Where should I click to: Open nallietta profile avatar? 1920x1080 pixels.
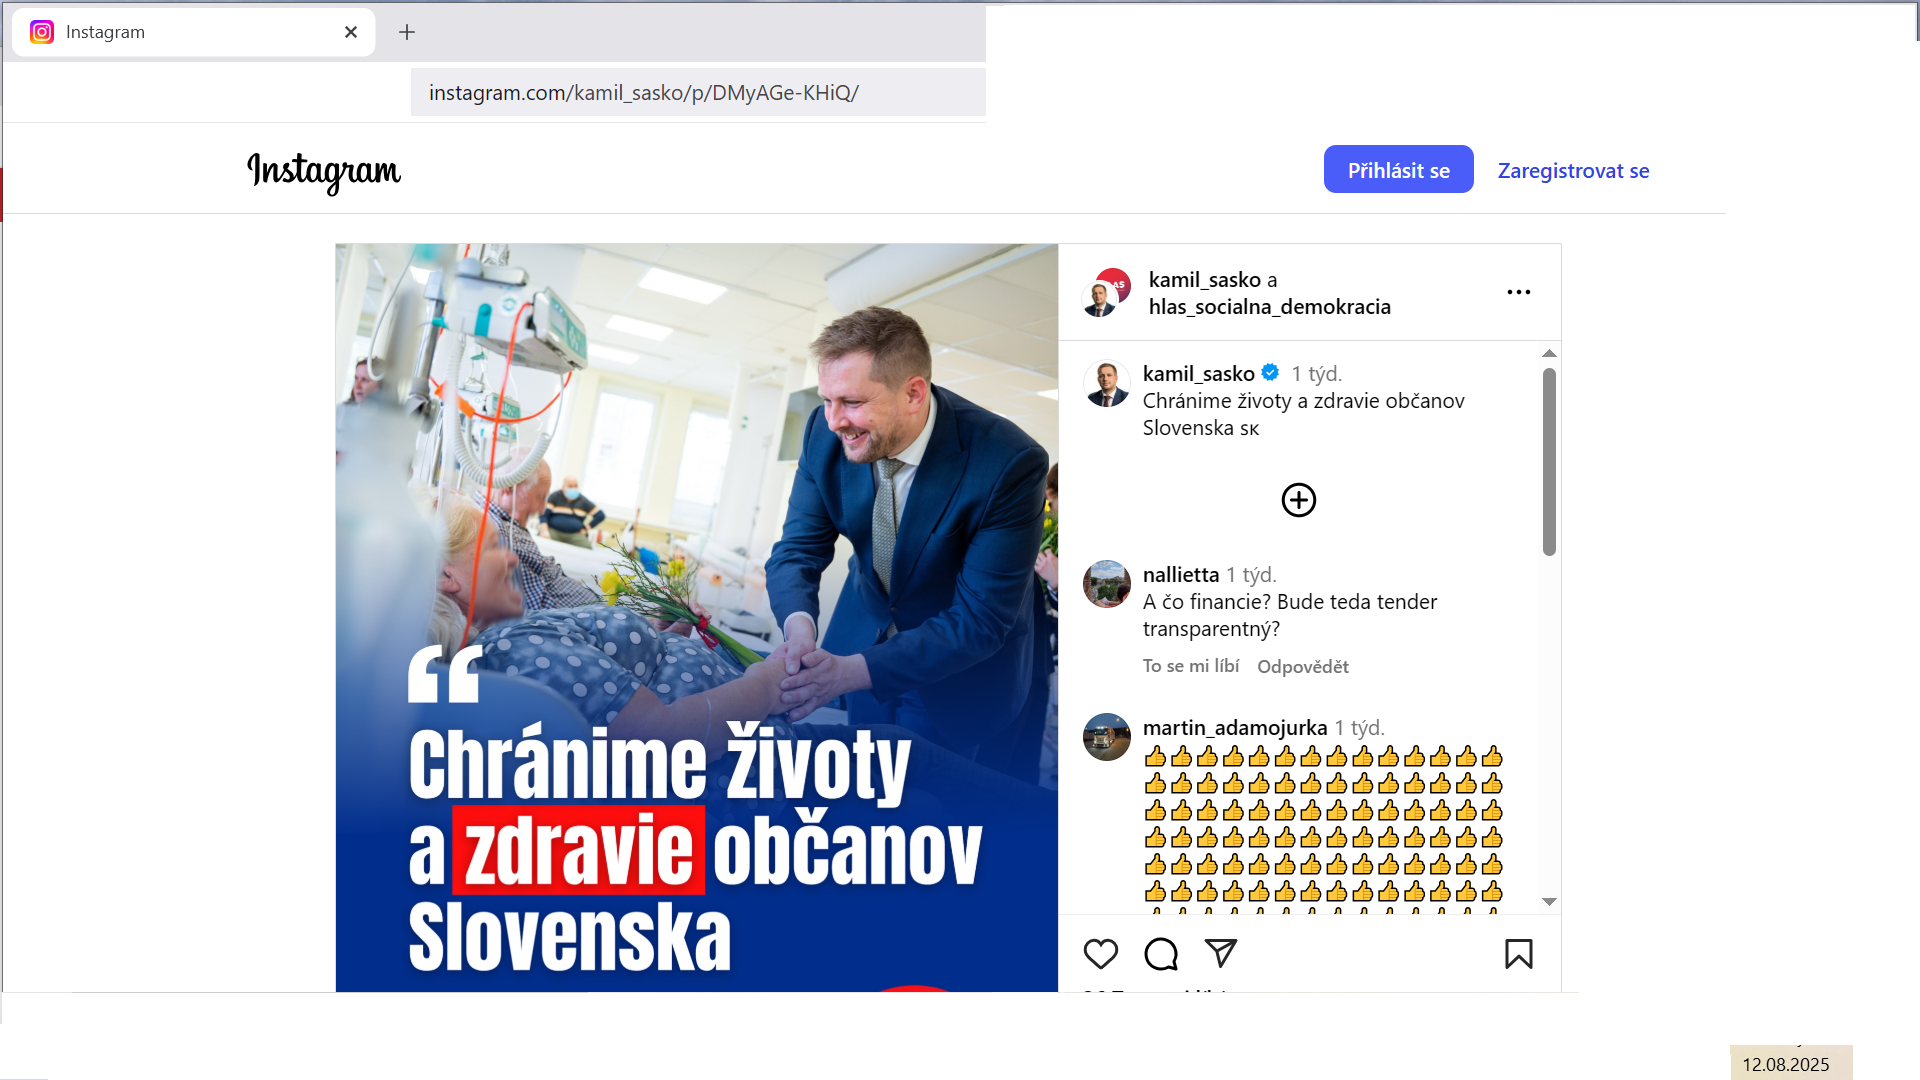(1106, 584)
